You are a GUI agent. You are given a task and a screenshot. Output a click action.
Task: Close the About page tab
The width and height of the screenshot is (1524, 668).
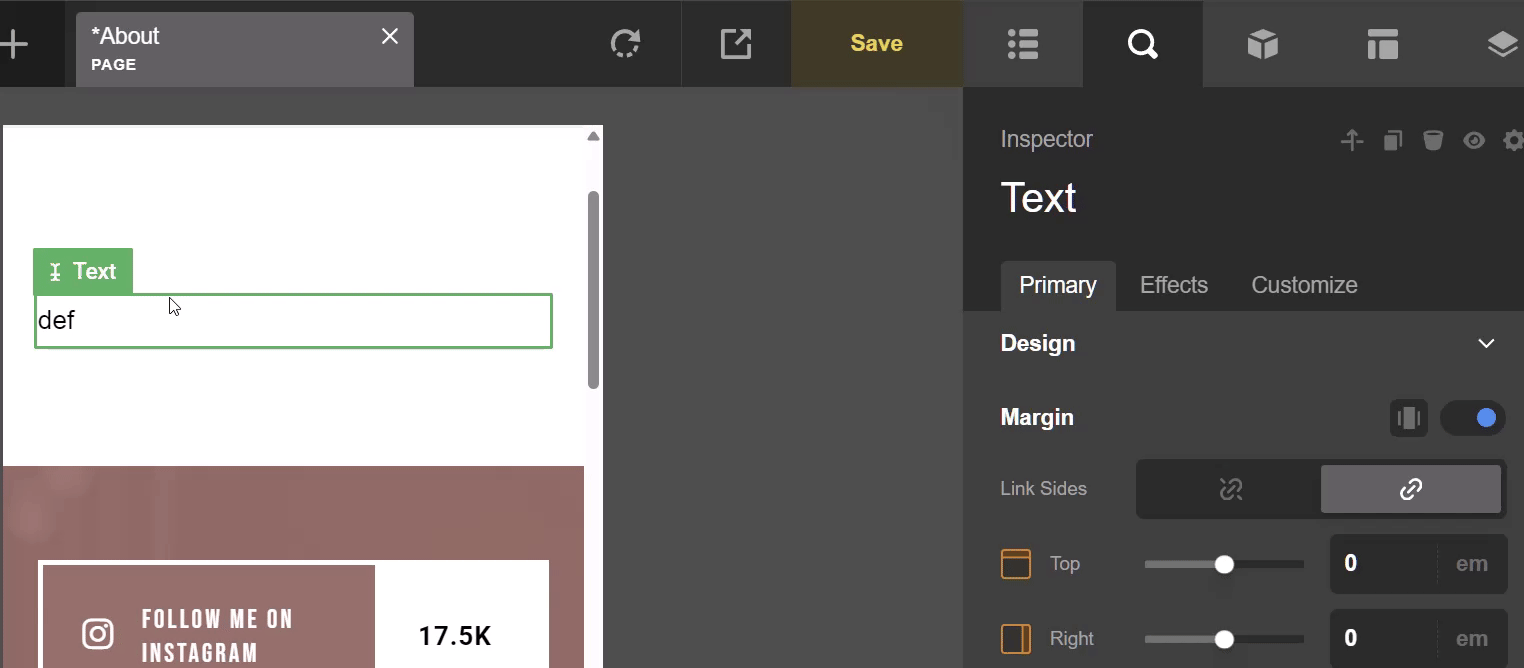point(390,37)
